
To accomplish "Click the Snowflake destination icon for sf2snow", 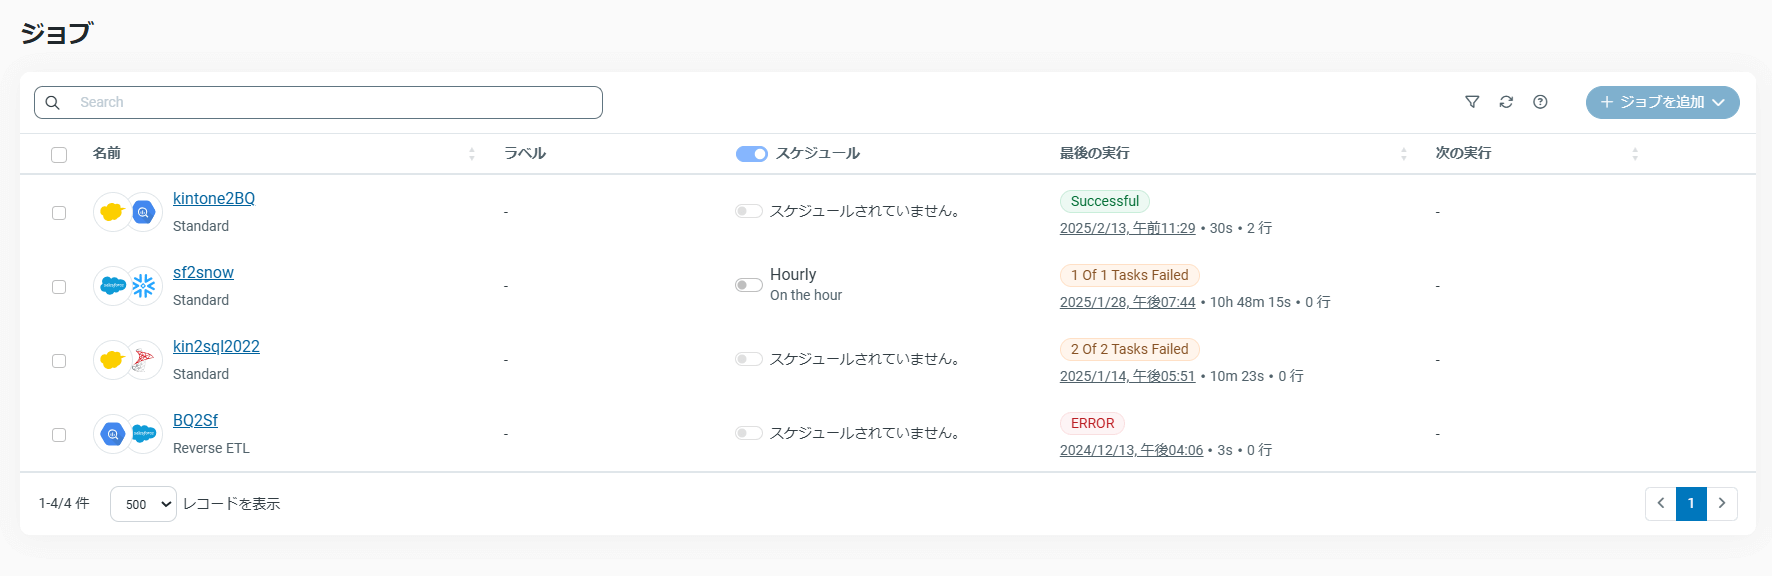I will tap(144, 286).
